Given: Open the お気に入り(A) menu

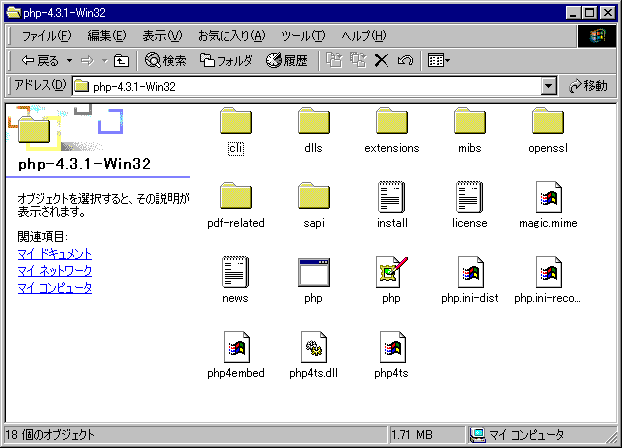Looking at the screenshot, I should point(232,36).
